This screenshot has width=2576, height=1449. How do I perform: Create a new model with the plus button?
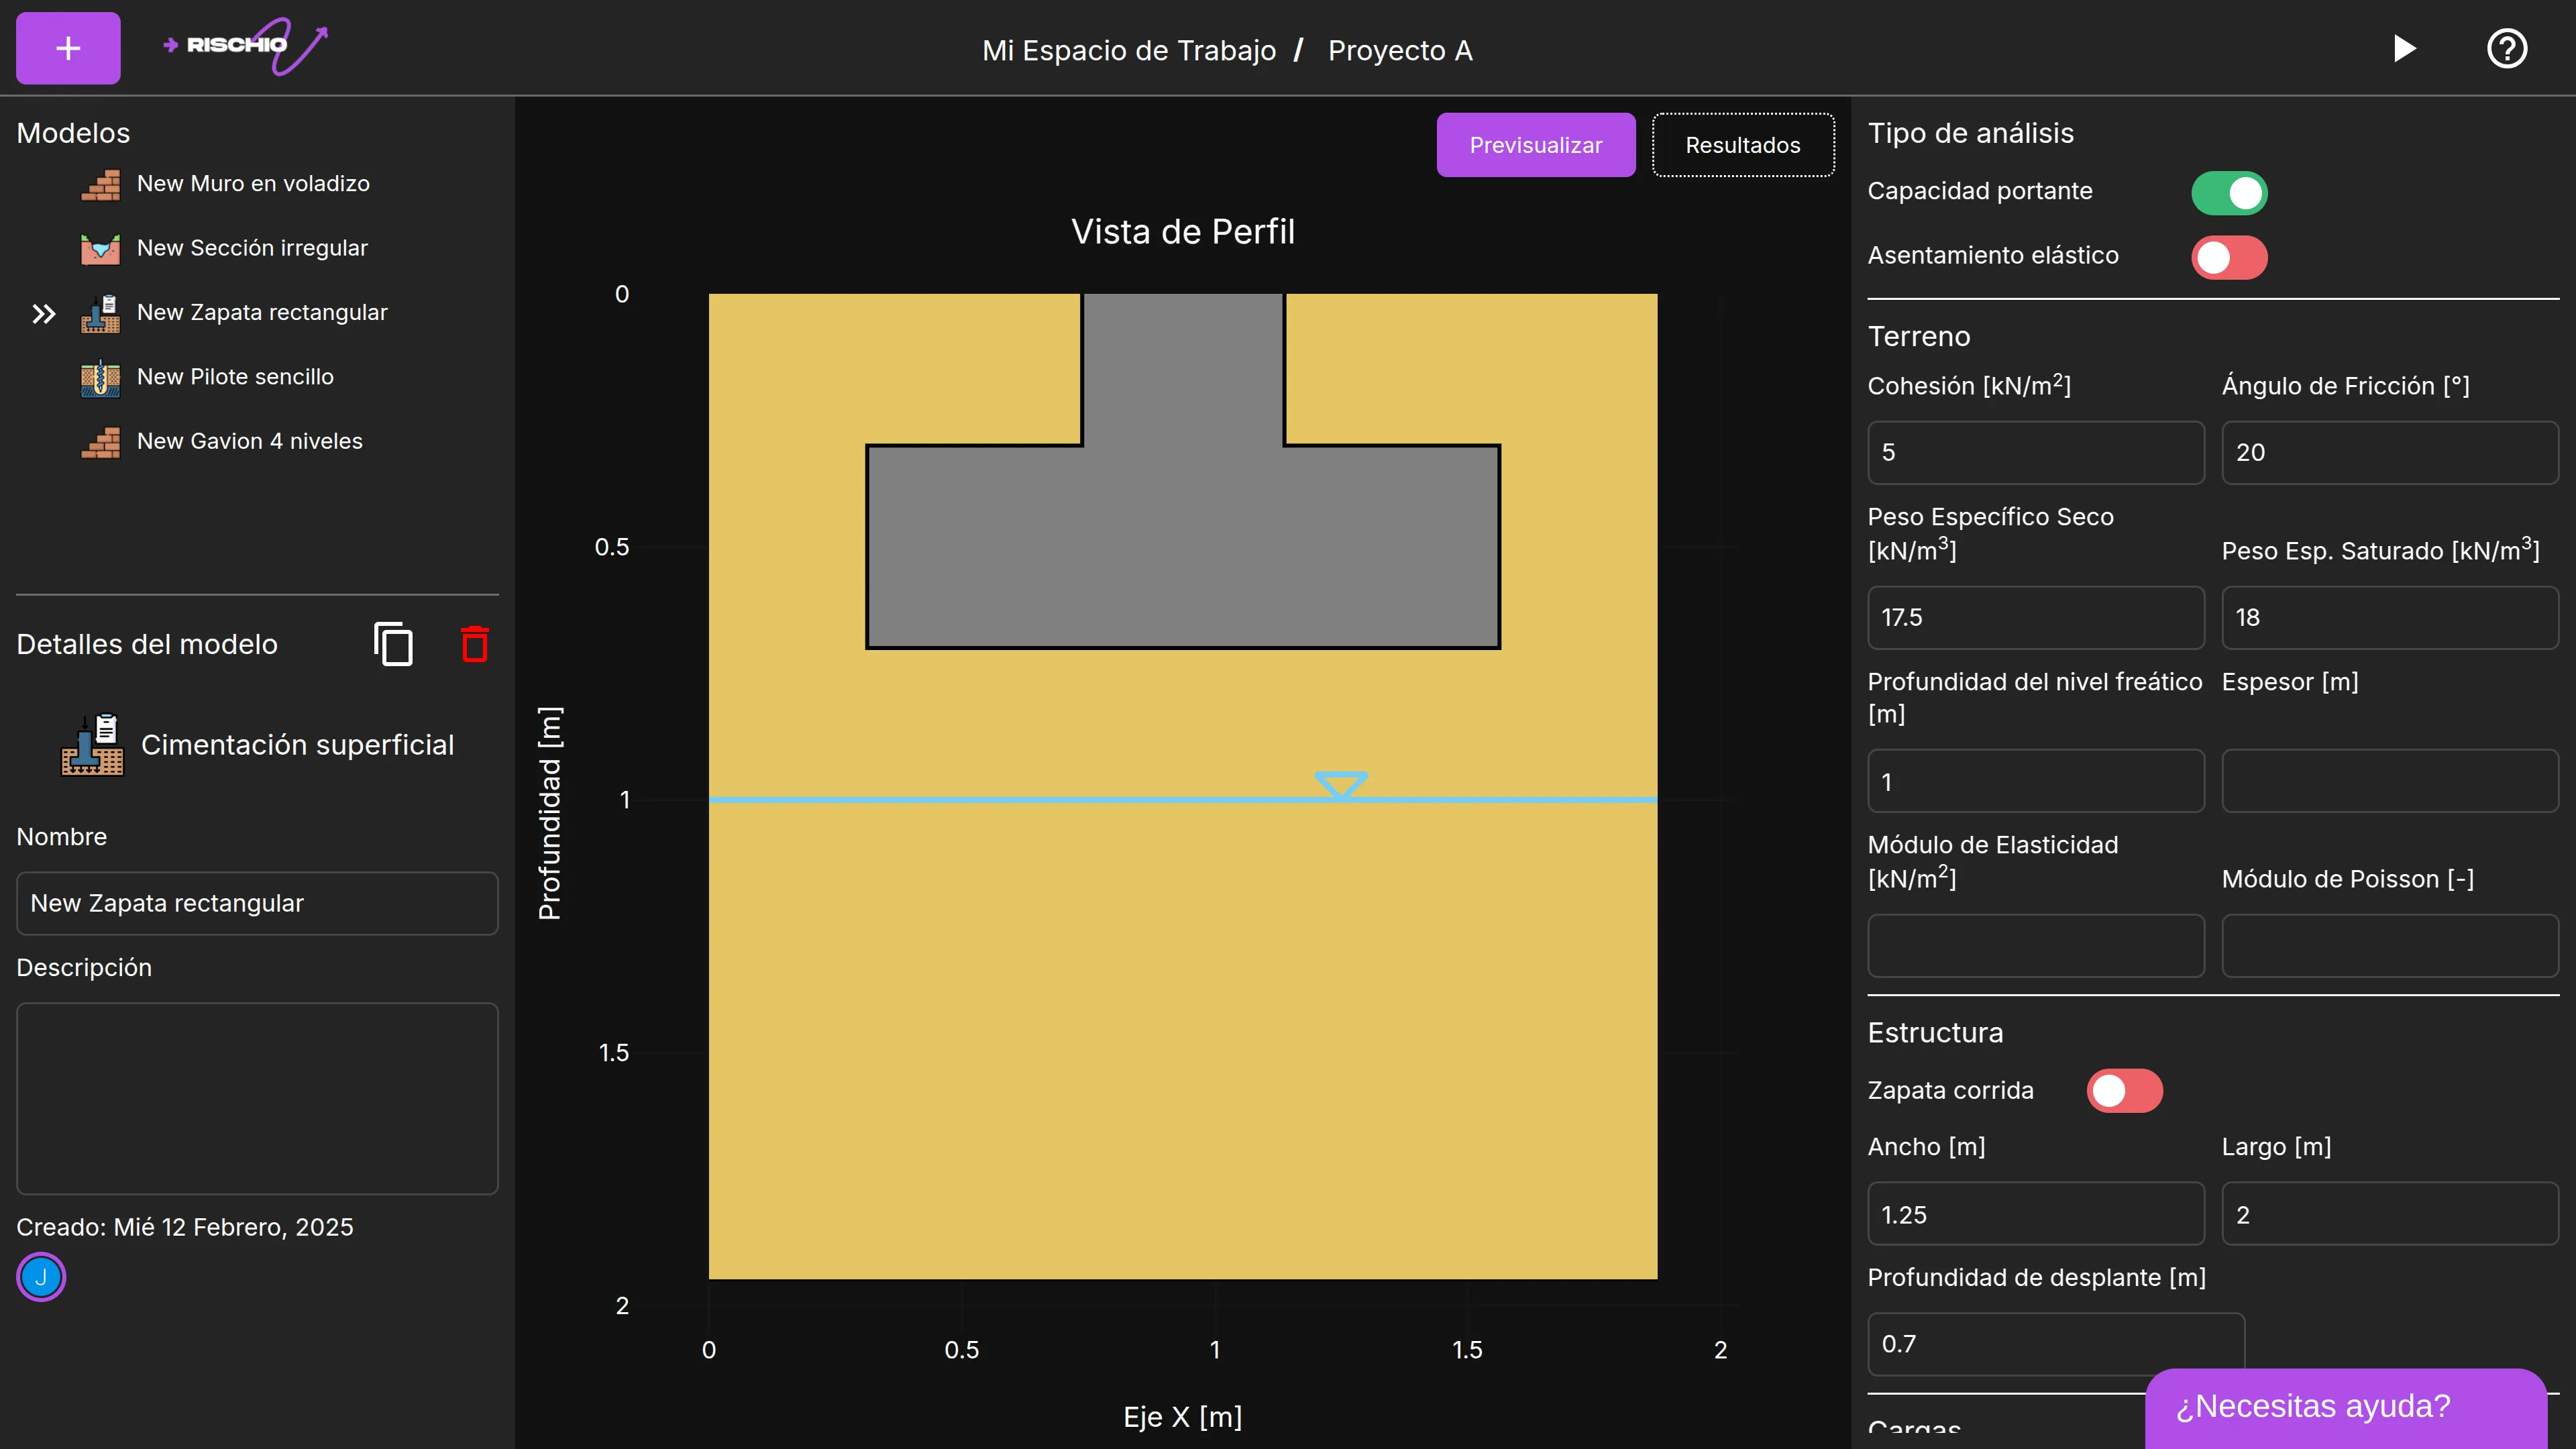pyautogui.click(x=67, y=47)
